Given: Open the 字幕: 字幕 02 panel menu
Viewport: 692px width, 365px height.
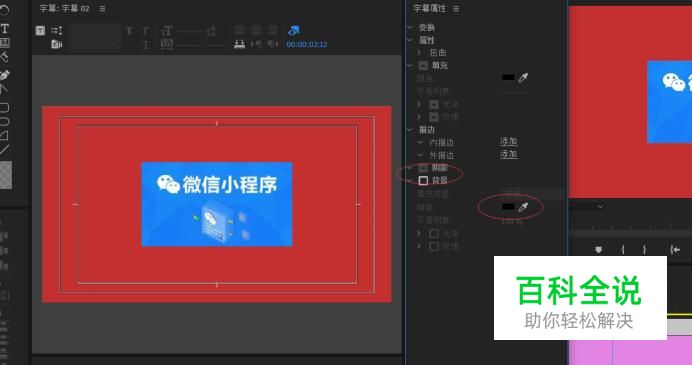Looking at the screenshot, I should (102, 8).
